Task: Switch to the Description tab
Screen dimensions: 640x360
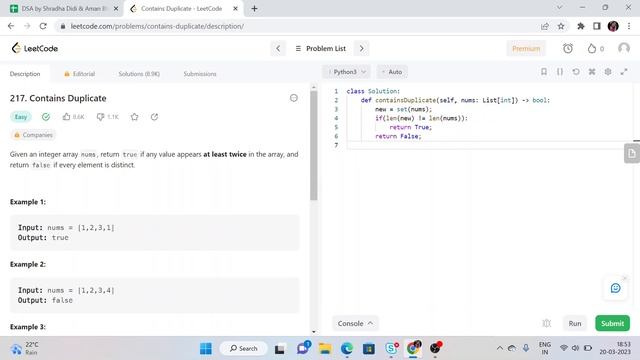Action: (x=25, y=74)
